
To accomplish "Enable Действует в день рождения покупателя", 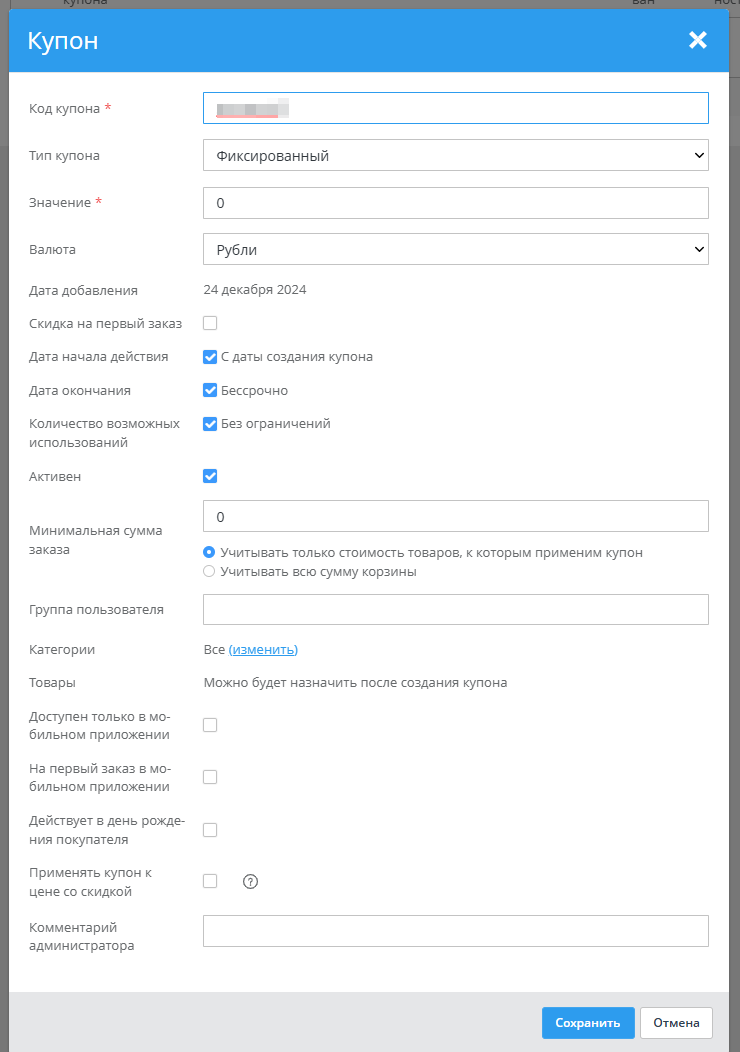I will click(210, 829).
